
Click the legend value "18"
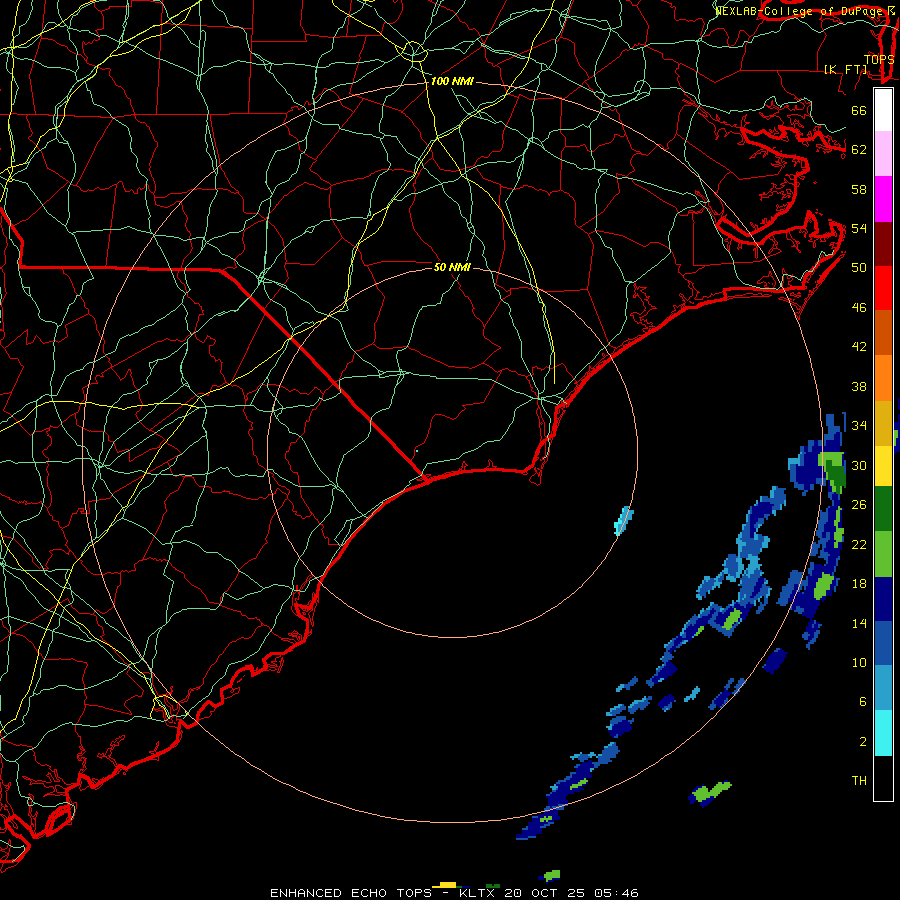click(x=859, y=584)
